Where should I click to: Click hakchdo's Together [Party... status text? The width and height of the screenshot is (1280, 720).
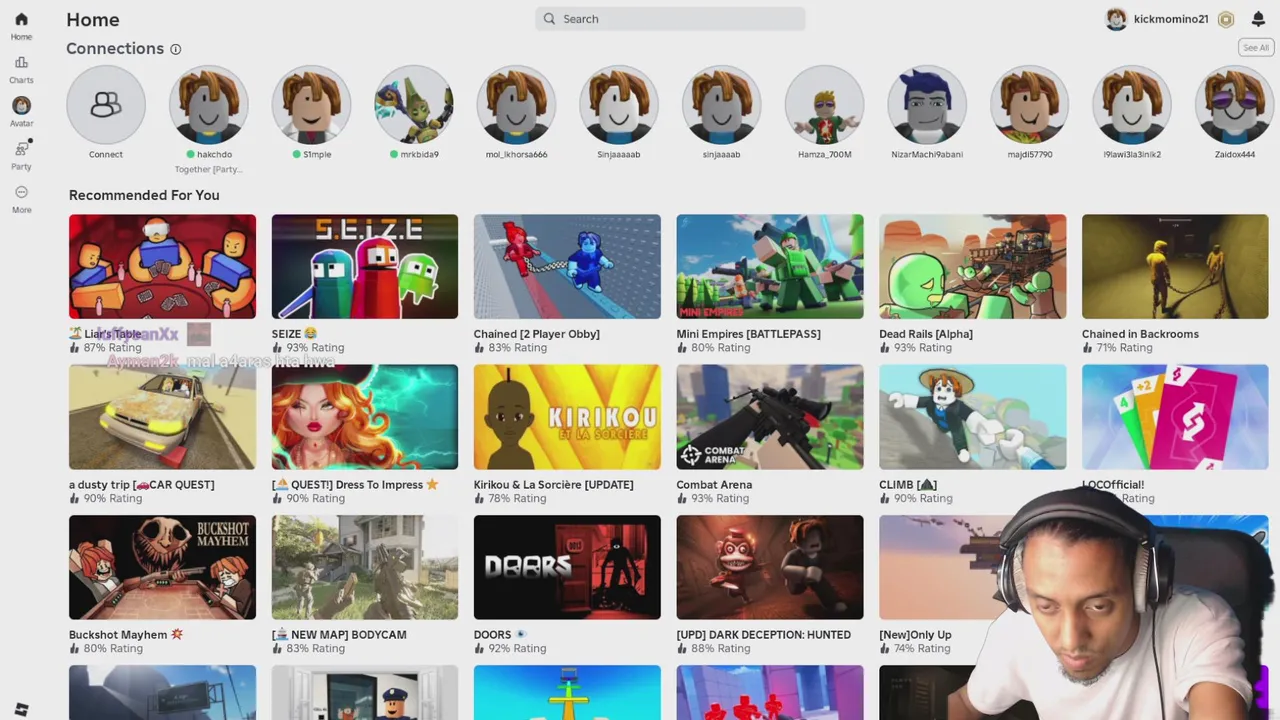[208, 170]
